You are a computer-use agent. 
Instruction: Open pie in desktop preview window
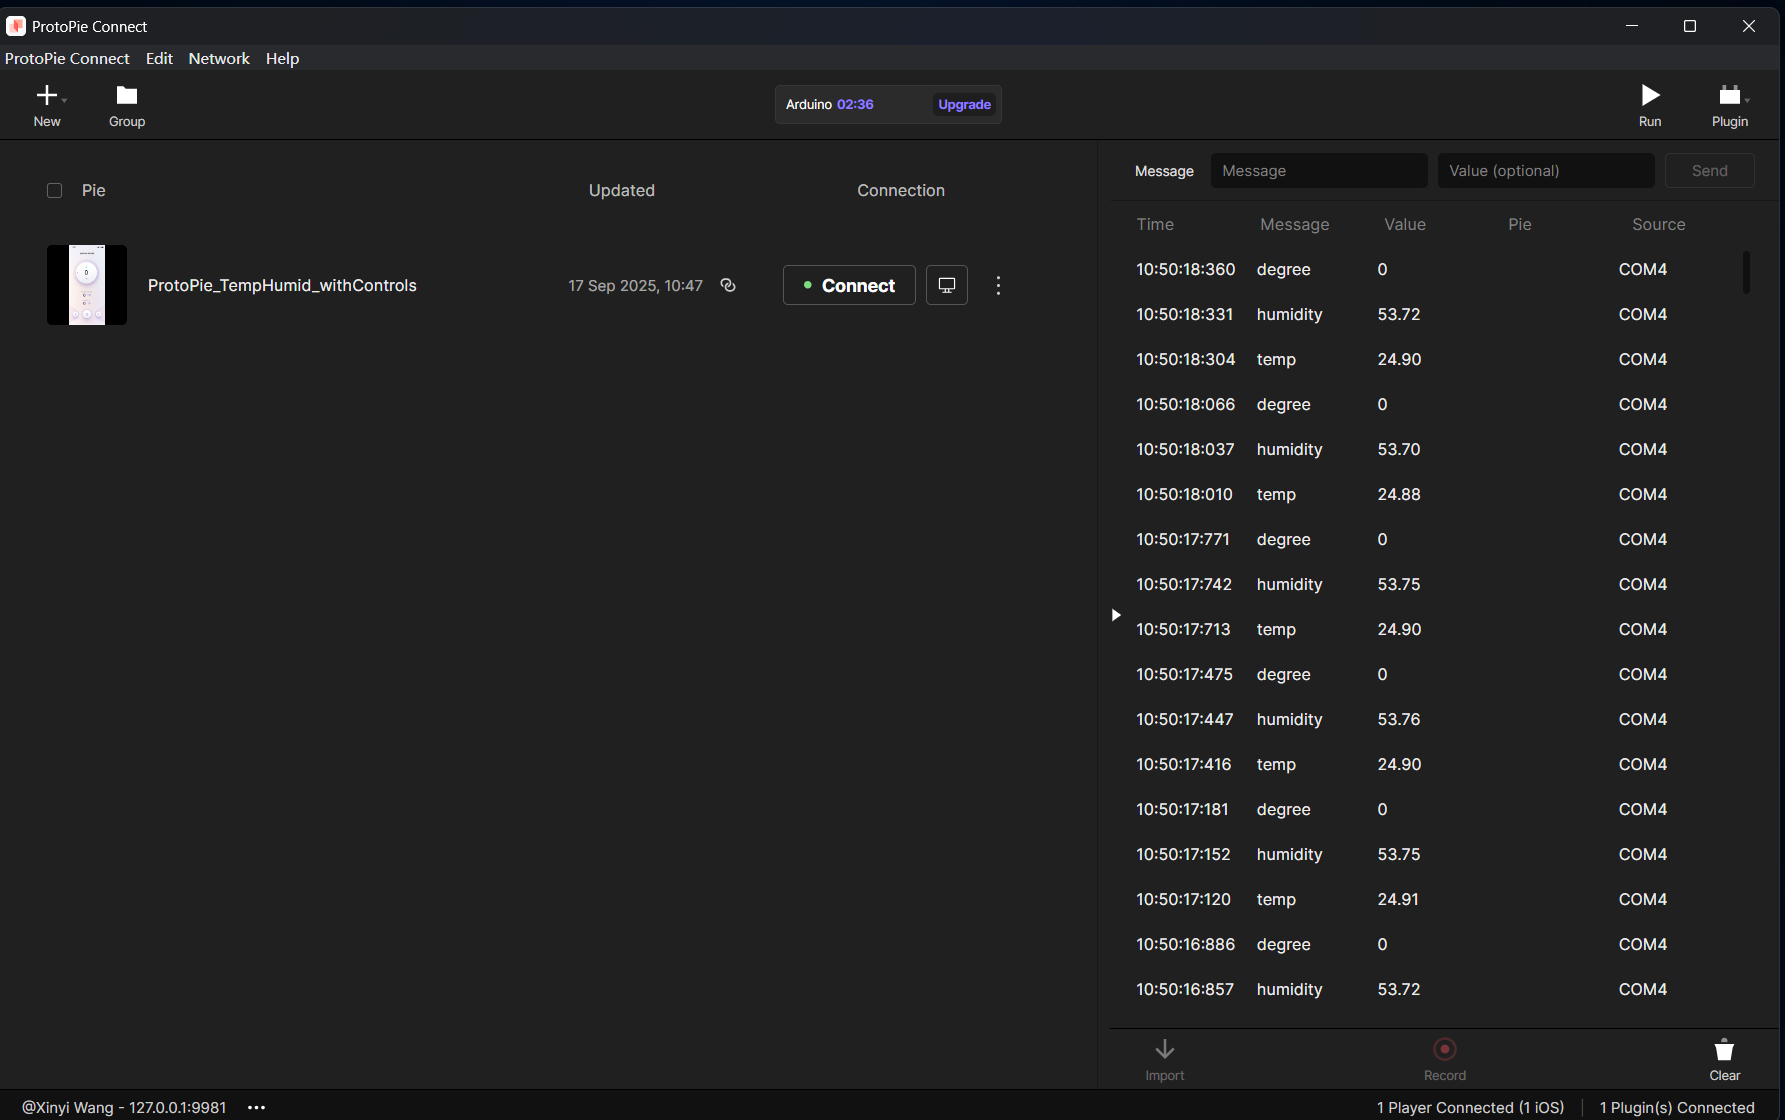pos(946,285)
